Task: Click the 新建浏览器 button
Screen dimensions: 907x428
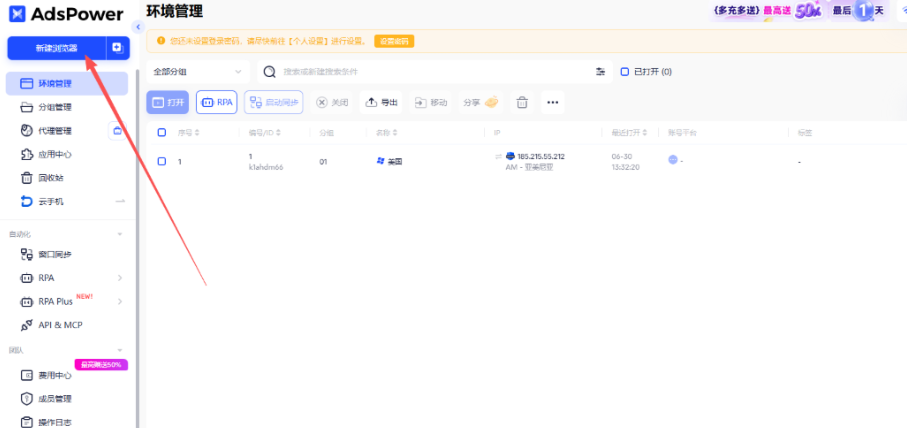Action: coord(57,48)
